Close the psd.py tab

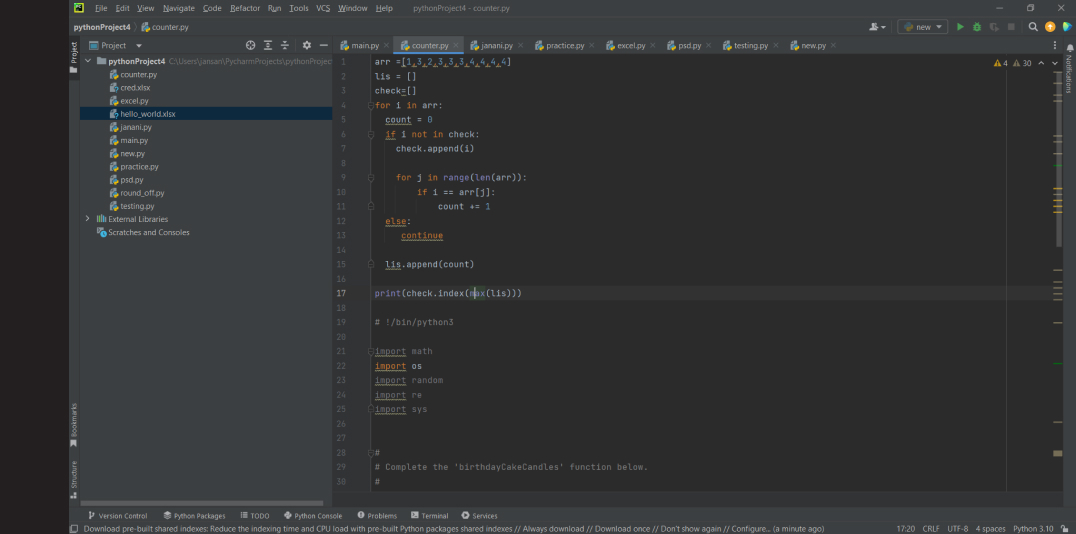708,45
